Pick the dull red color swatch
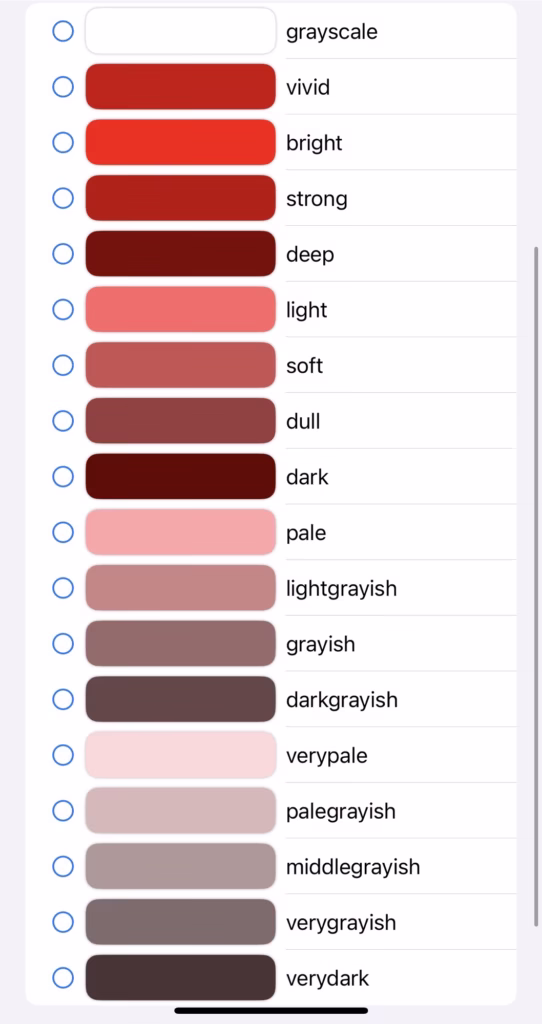The height and width of the screenshot is (1024, 542). click(181, 421)
